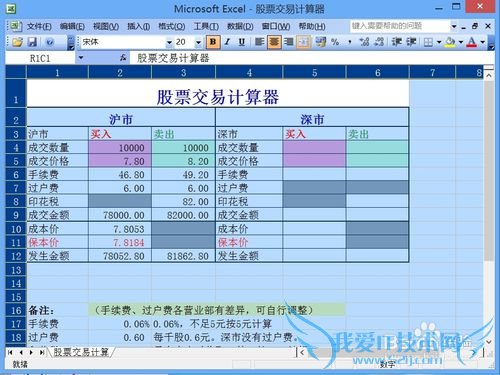Select cell with 81862.80
The image size is (500, 375).
[x=183, y=256]
